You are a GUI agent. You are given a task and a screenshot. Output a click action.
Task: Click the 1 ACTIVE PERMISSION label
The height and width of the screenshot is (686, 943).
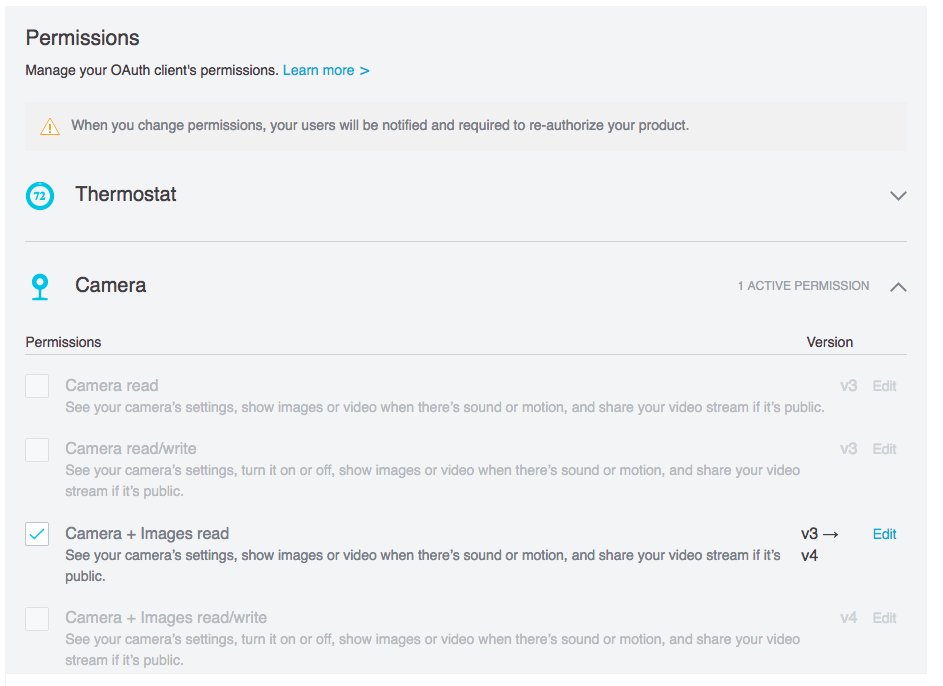pos(803,286)
